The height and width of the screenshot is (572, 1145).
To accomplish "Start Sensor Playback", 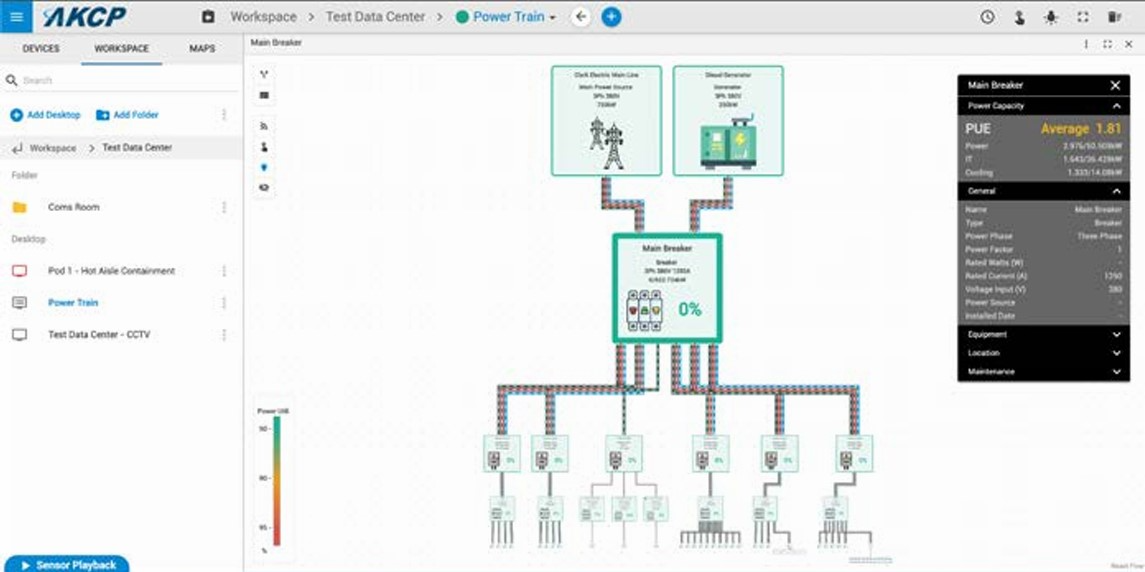I will click(x=67, y=565).
